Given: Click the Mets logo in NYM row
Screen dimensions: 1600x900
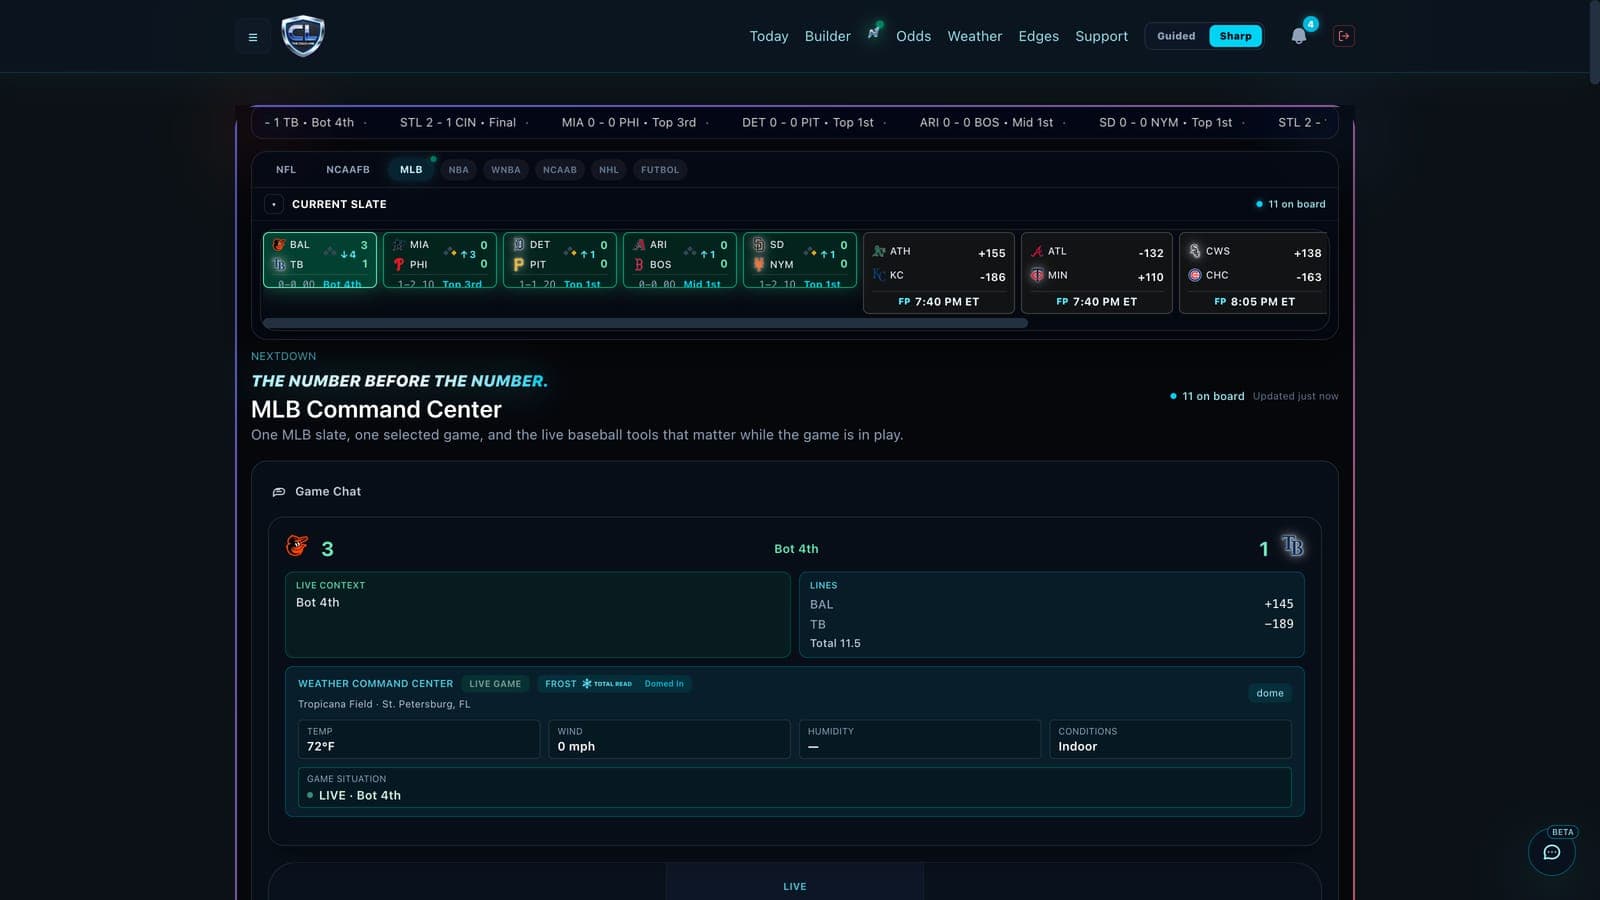Looking at the screenshot, I should click(x=759, y=265).
